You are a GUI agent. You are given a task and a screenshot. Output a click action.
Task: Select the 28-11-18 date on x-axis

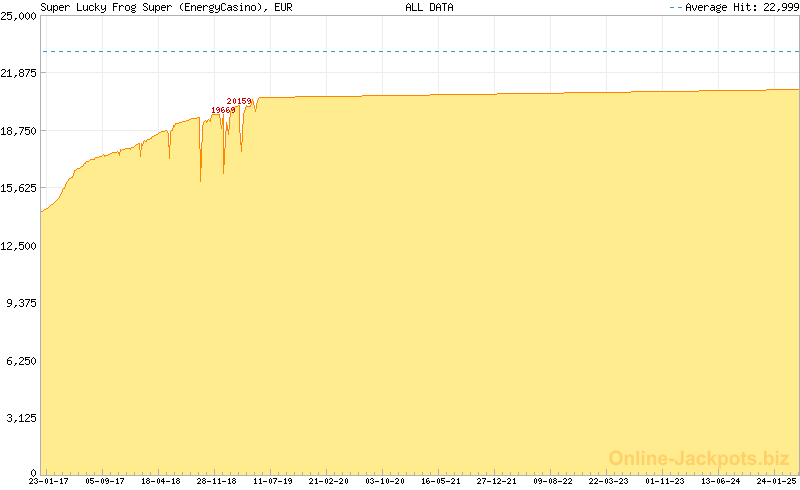(x=217, y=481)
